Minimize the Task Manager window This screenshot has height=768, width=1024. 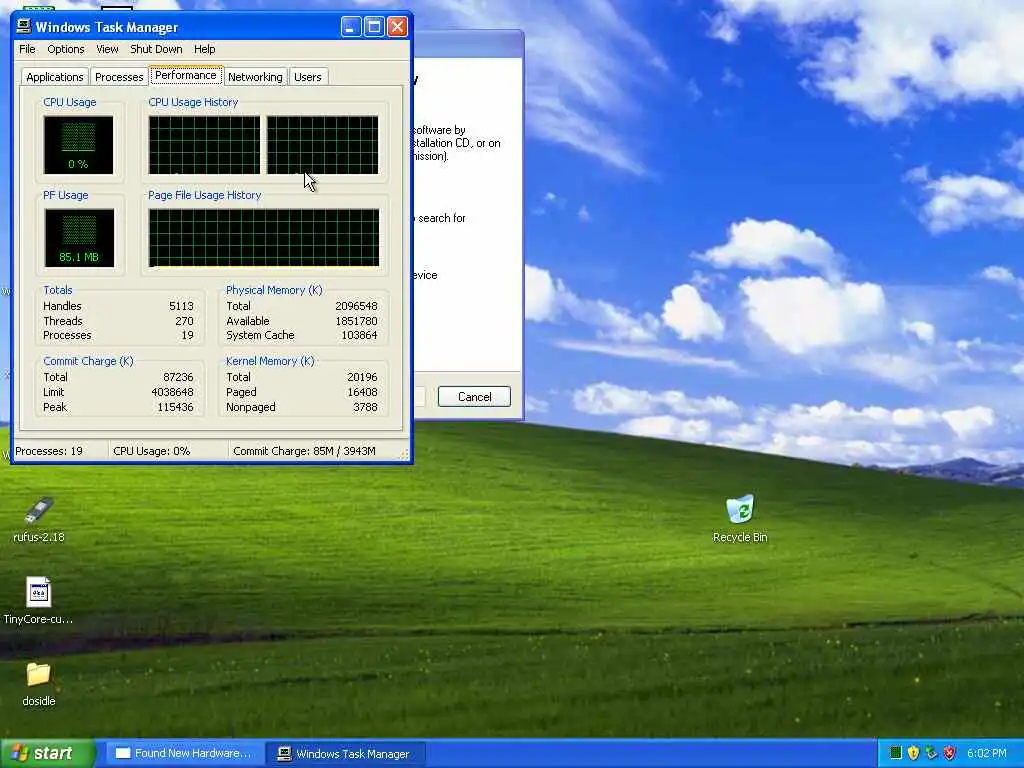[x=351, y=27]
